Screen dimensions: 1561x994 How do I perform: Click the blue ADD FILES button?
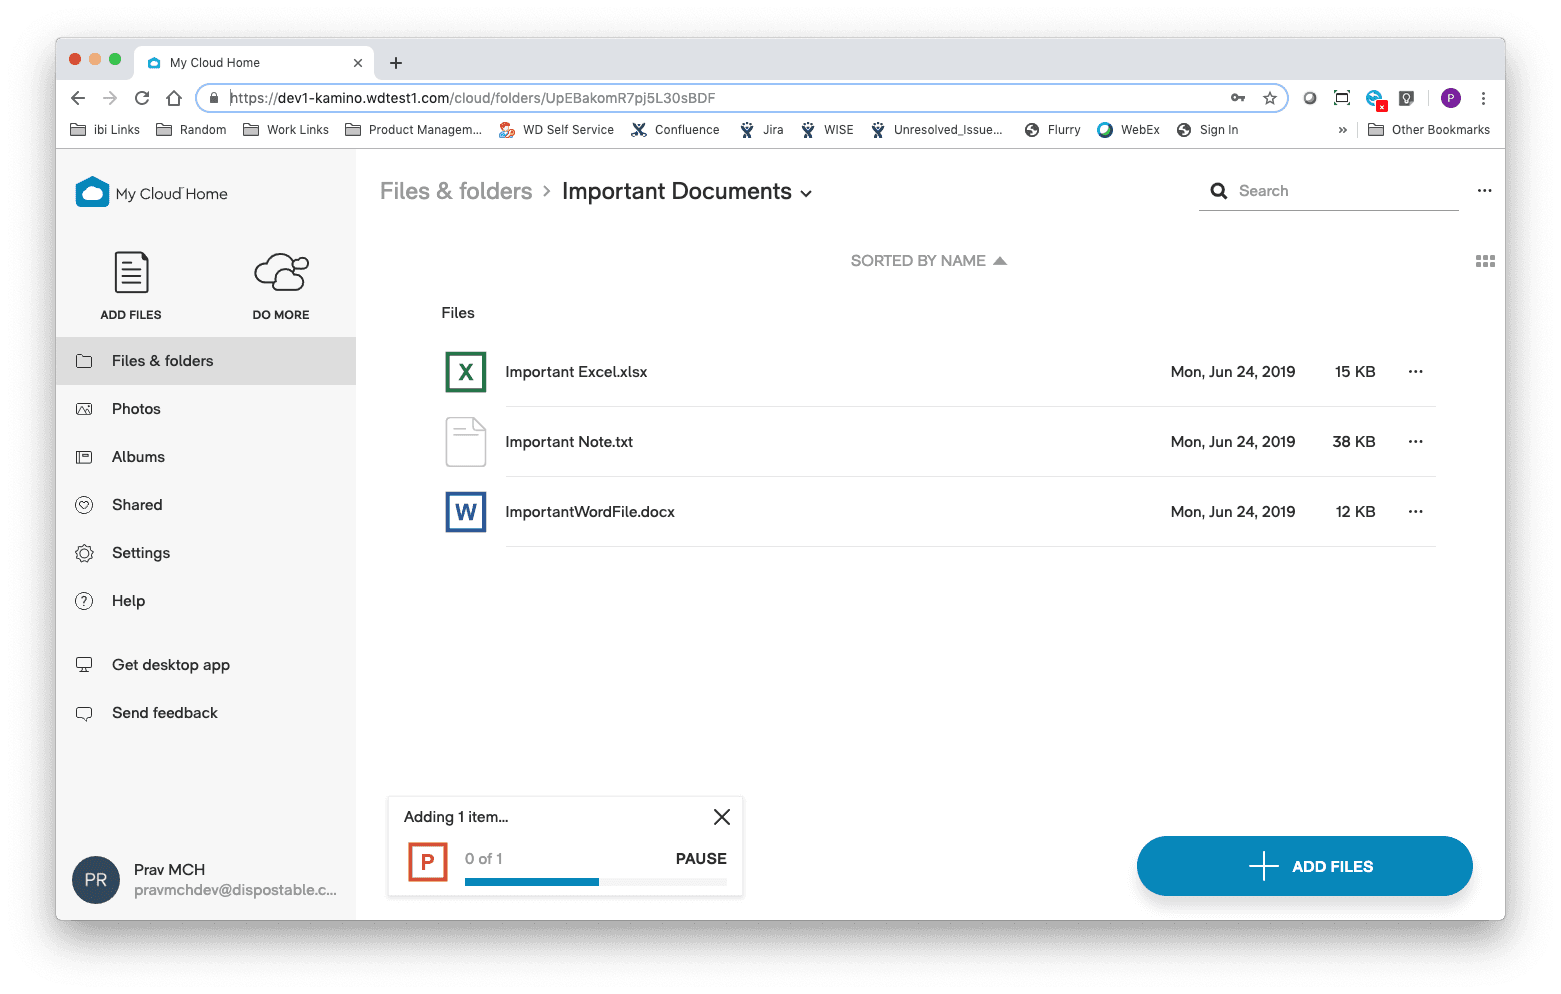tap(1304, 866)
